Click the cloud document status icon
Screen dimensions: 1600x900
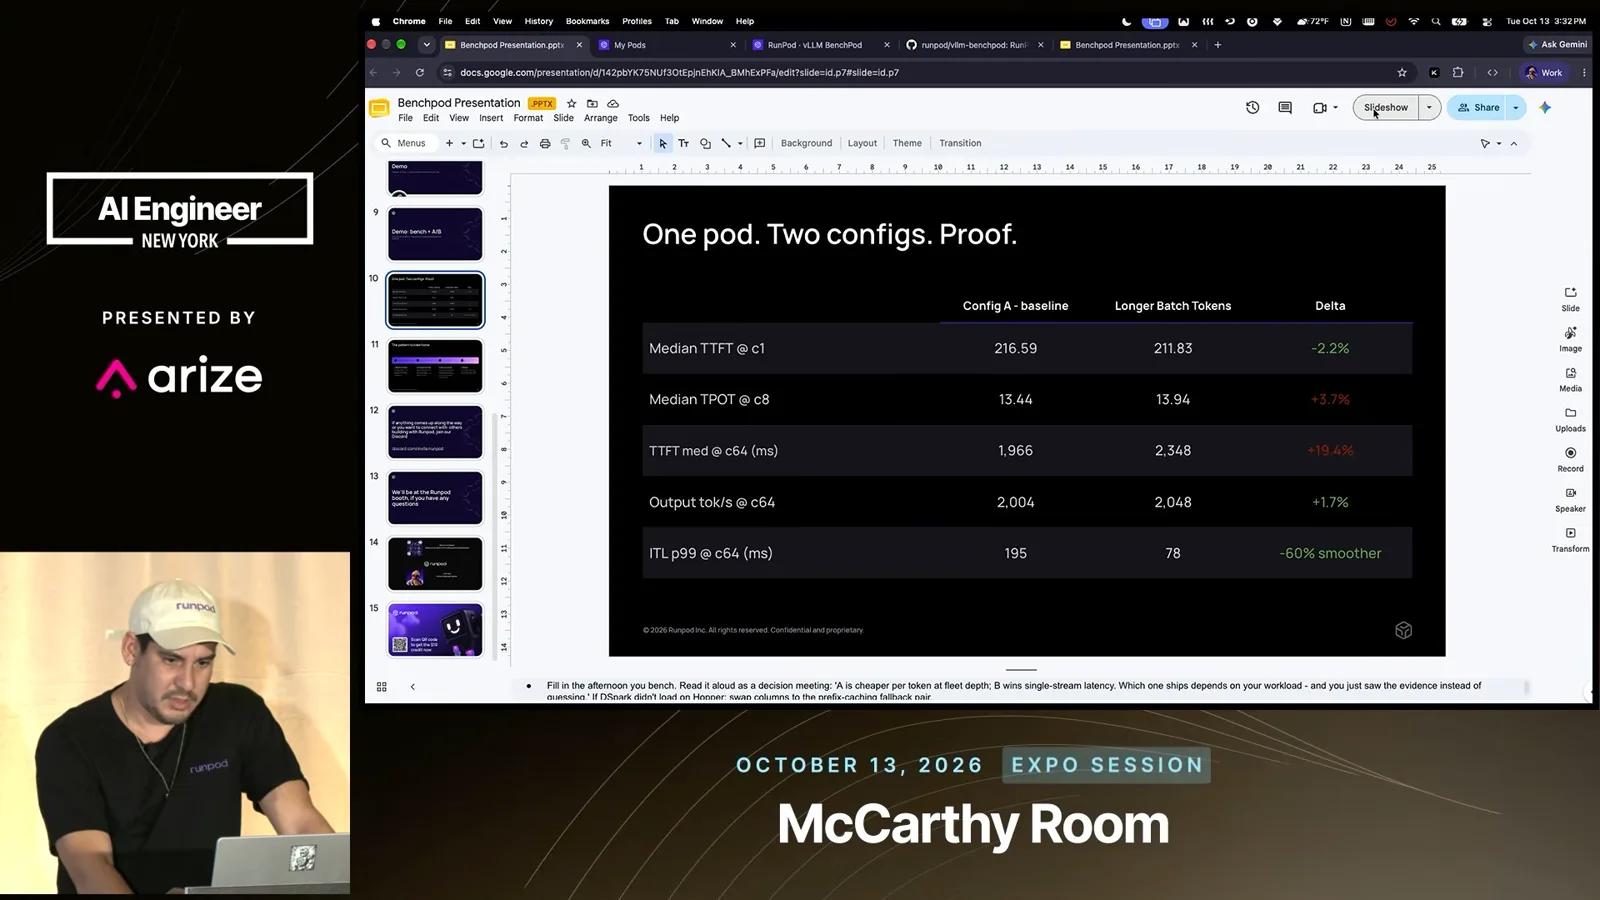(x=613, y=103)
